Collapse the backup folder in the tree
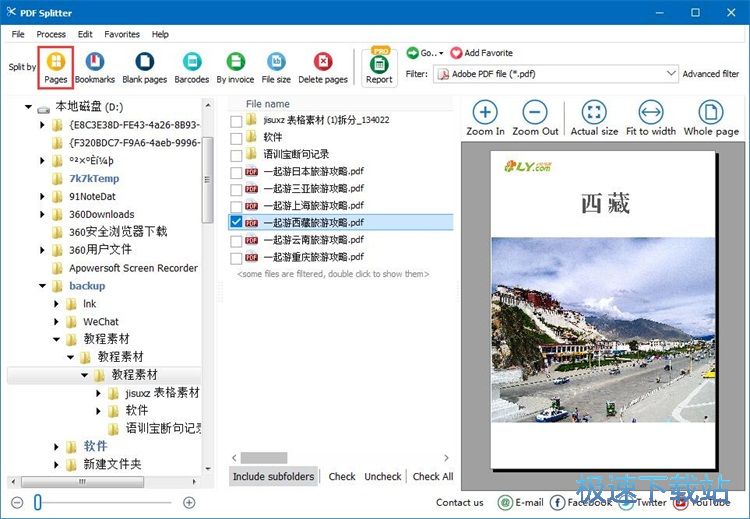 pyautogui.click(x=43, y=286)
